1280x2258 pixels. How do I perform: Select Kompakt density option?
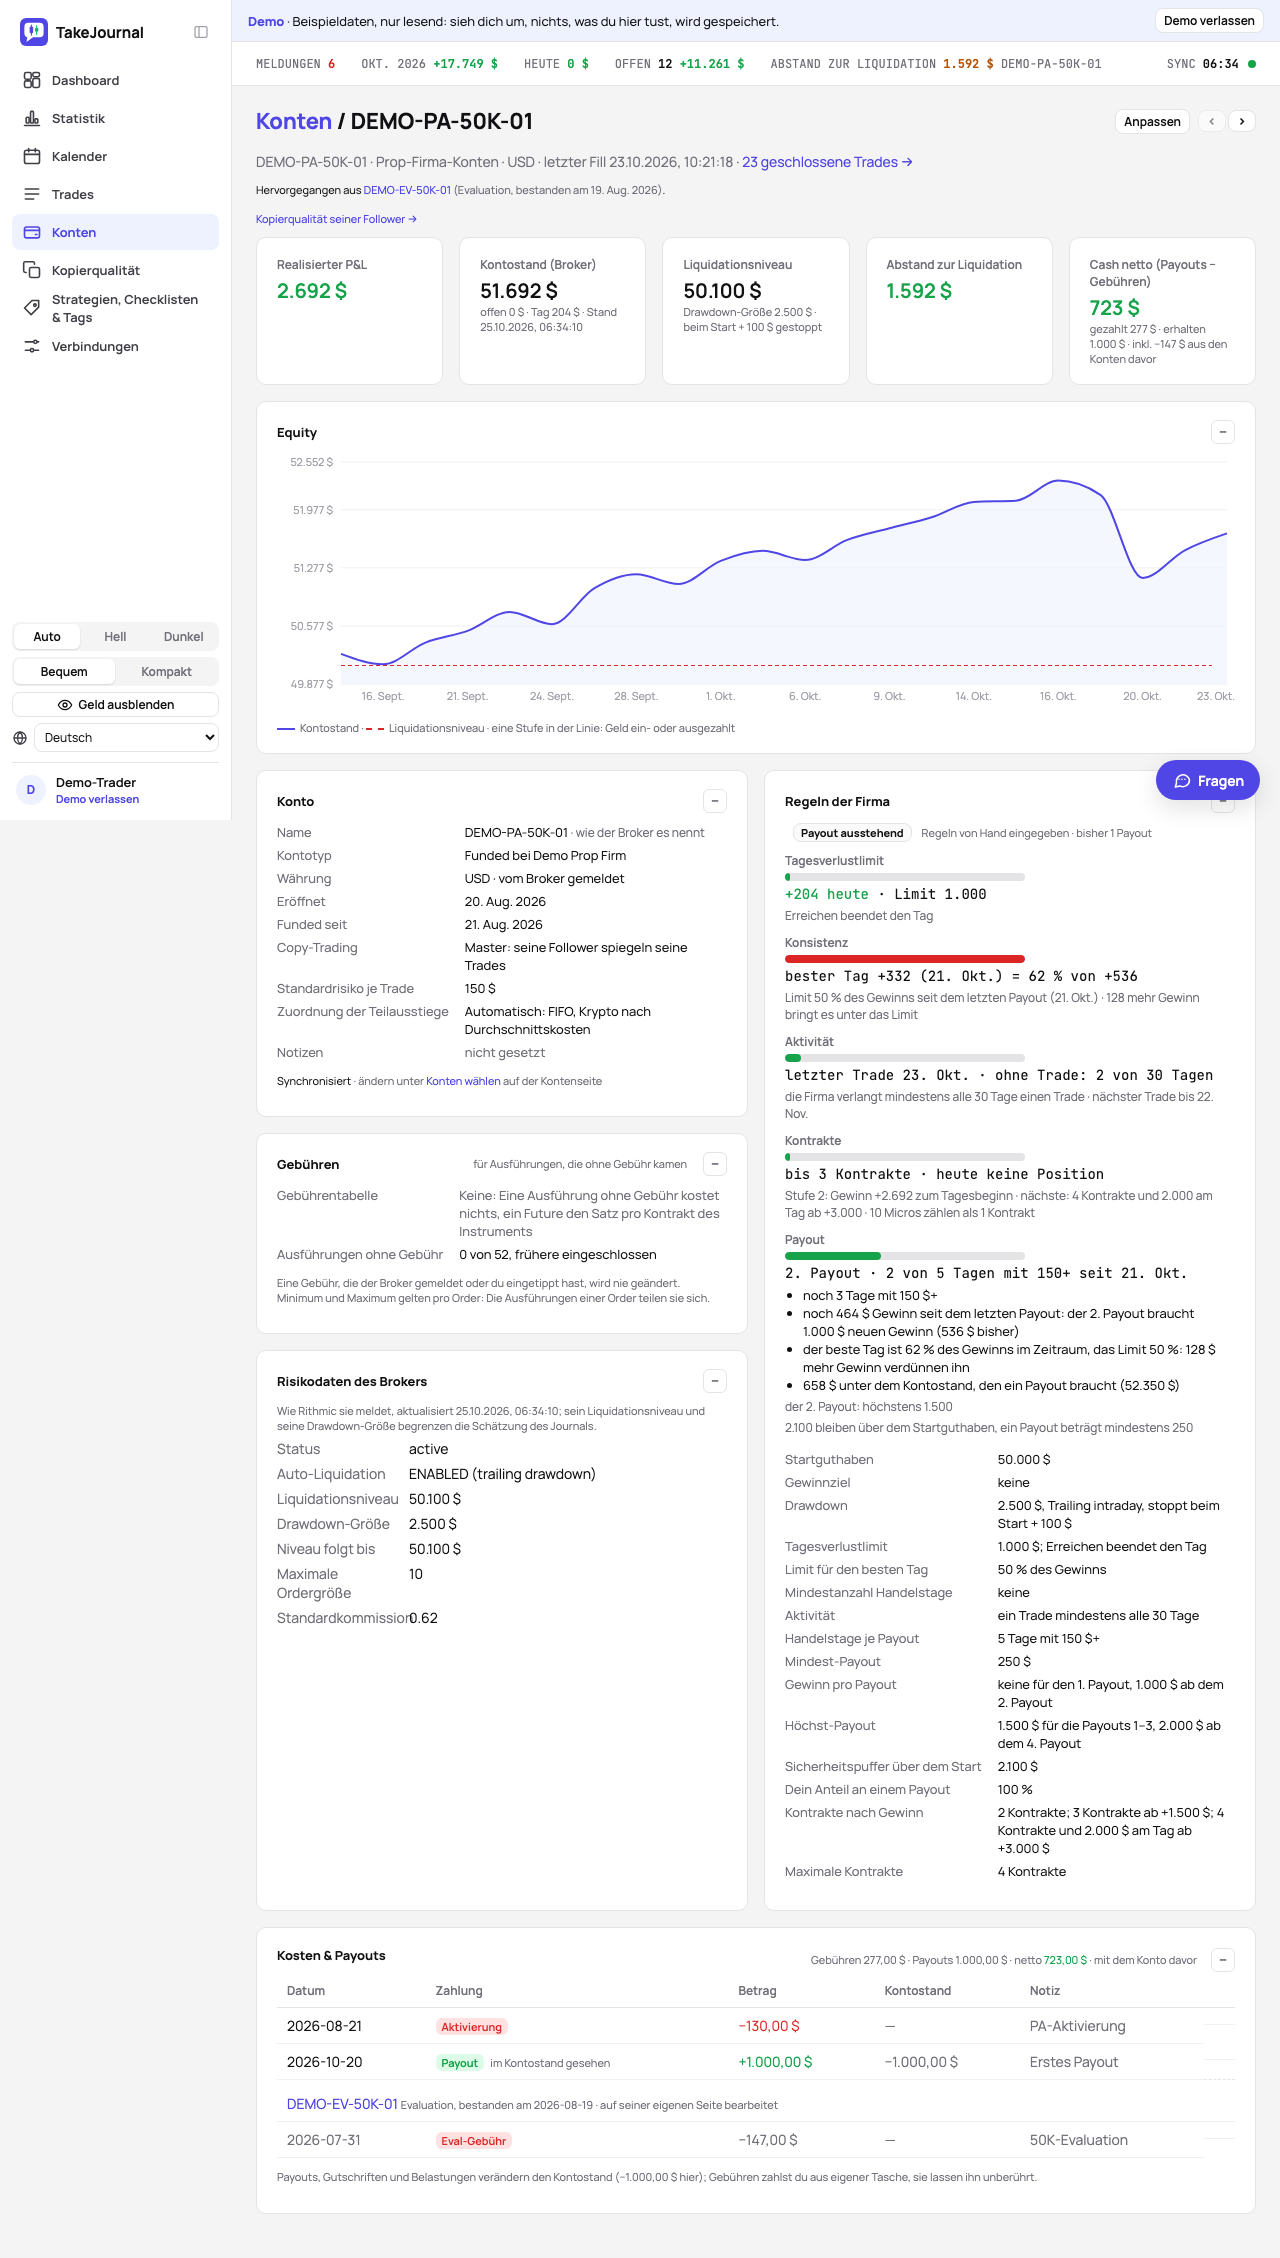166,671
